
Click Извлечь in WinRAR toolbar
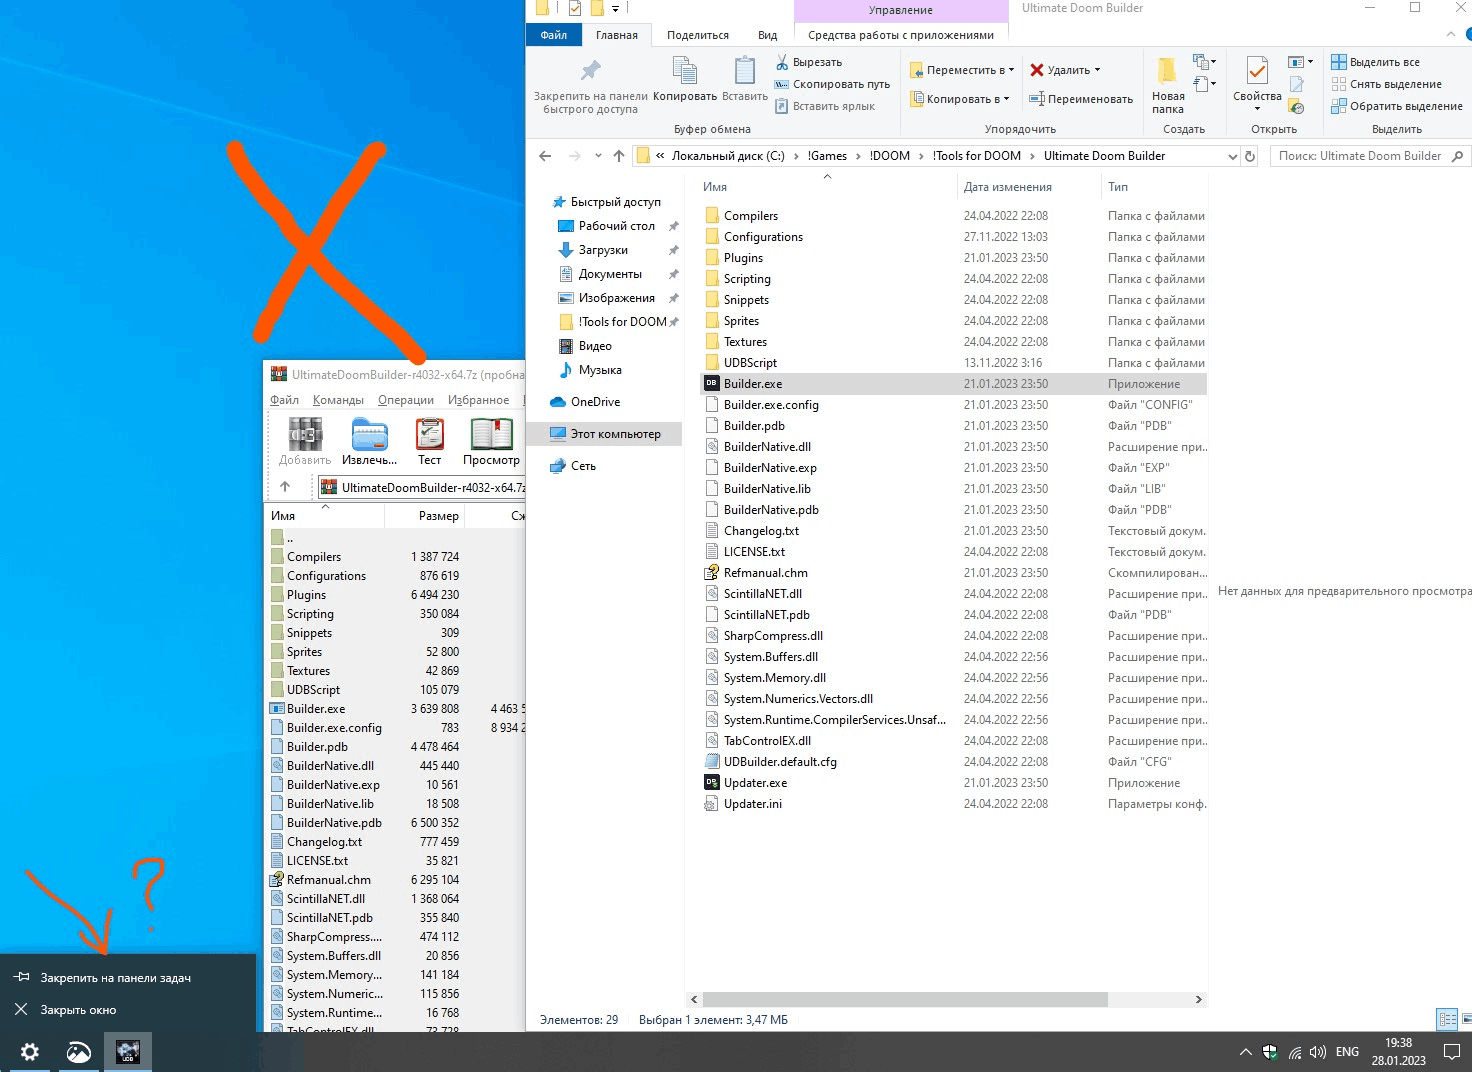pyautogui.click(x=369, y=441)
